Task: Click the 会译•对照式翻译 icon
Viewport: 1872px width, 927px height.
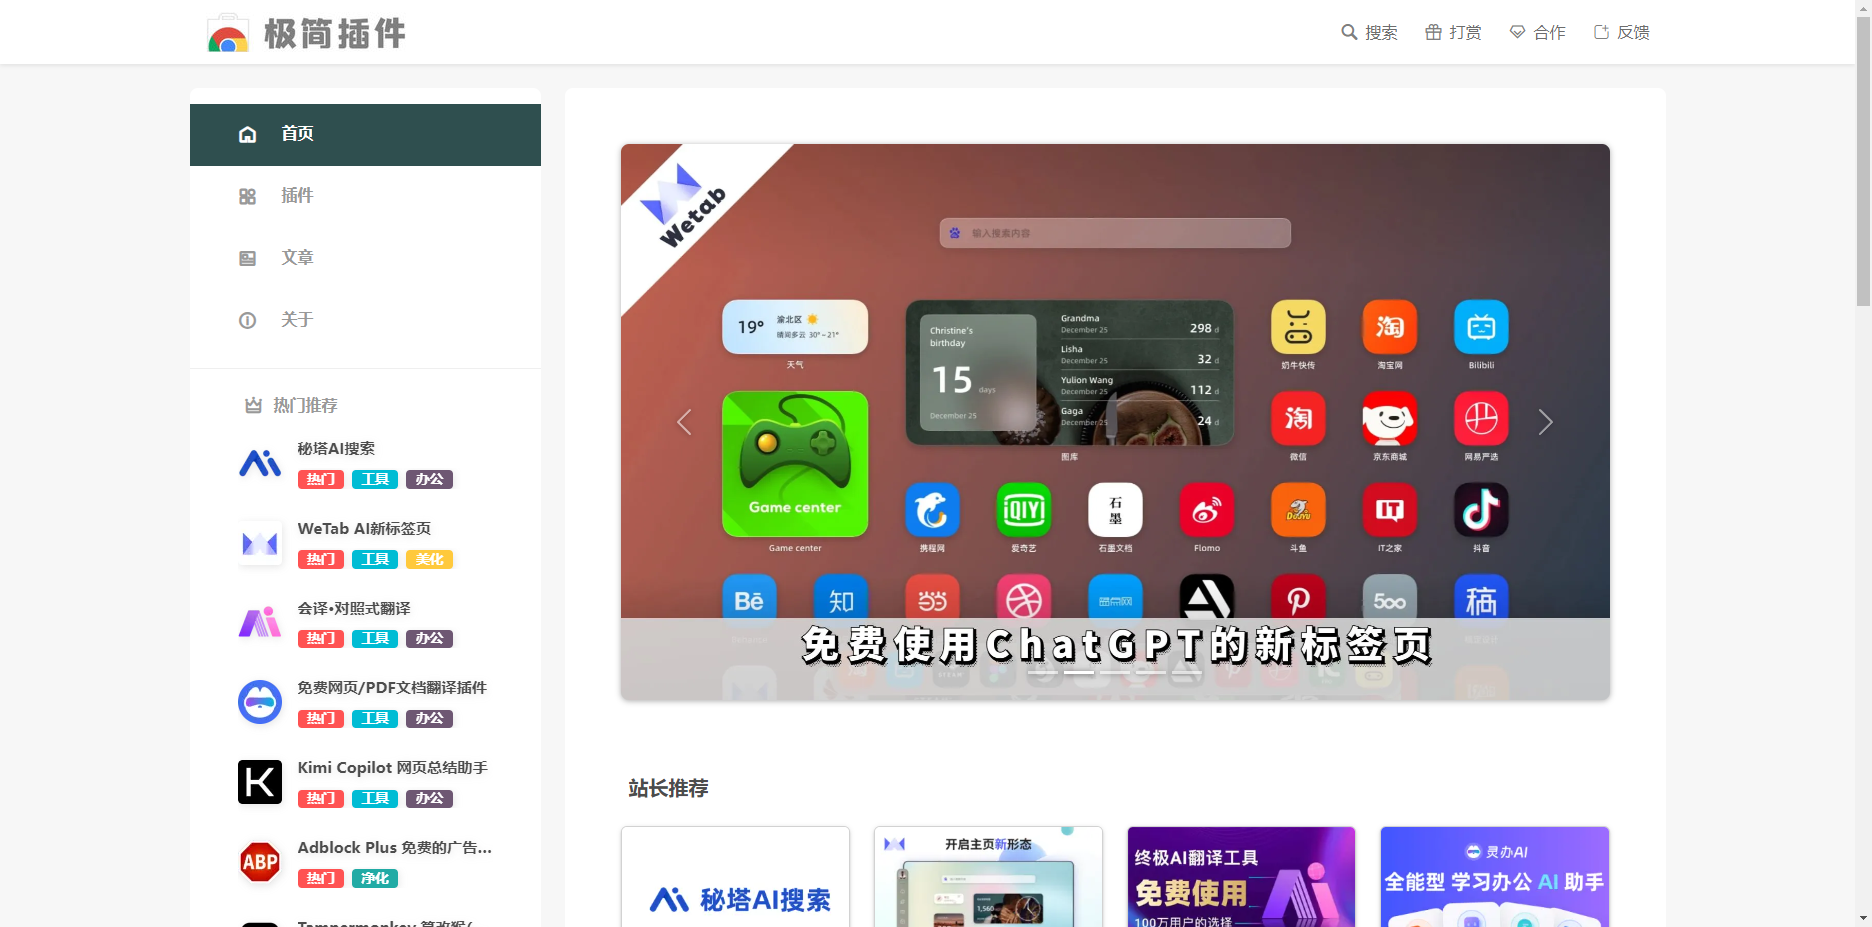Action: tap(260, 622)
